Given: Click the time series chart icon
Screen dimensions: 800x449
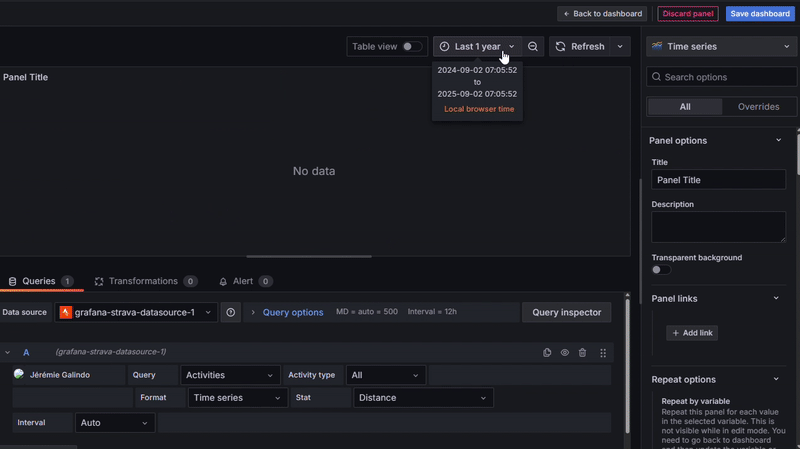Looking at the screenshot, I should pos(657,46).
